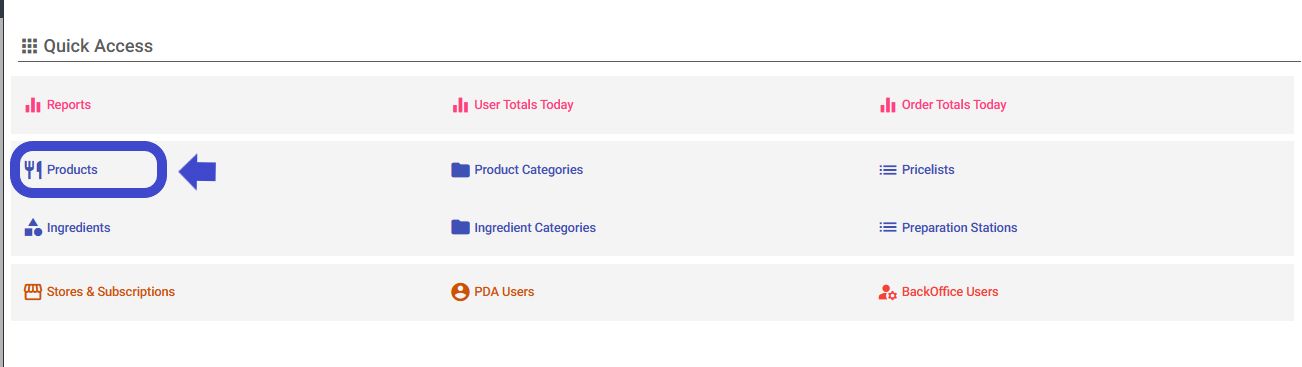Select Stores & Subscriptions link
This screenshot has width=1302, height=367.
[x=110, y=292]
